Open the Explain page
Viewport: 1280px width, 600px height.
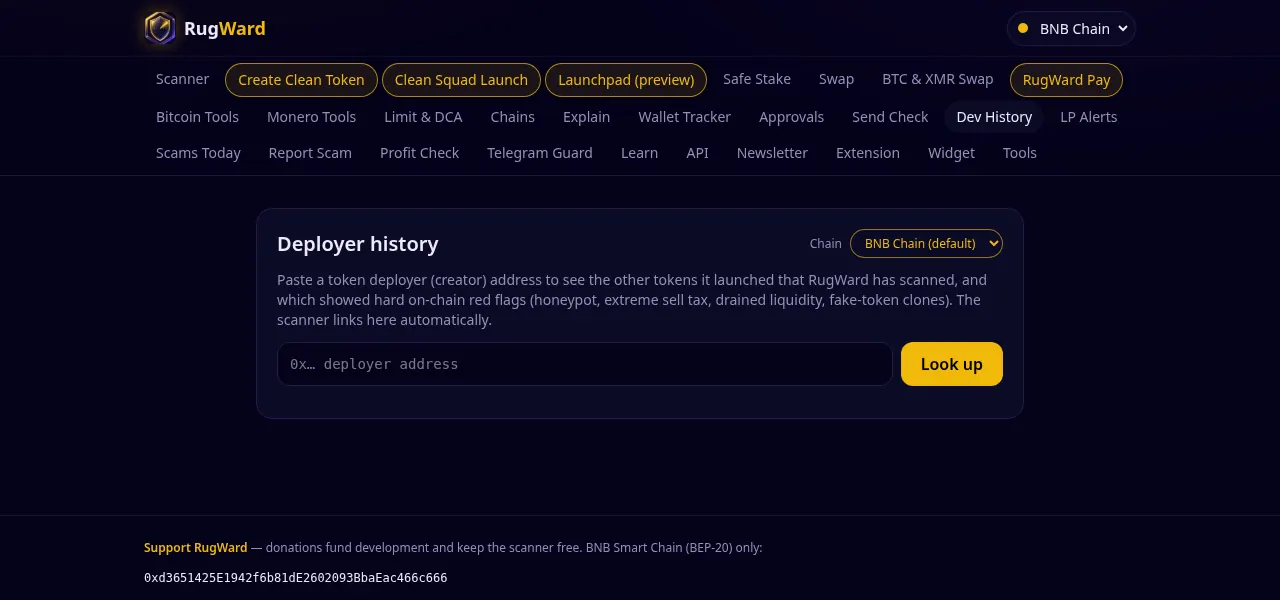click(587, 117)
